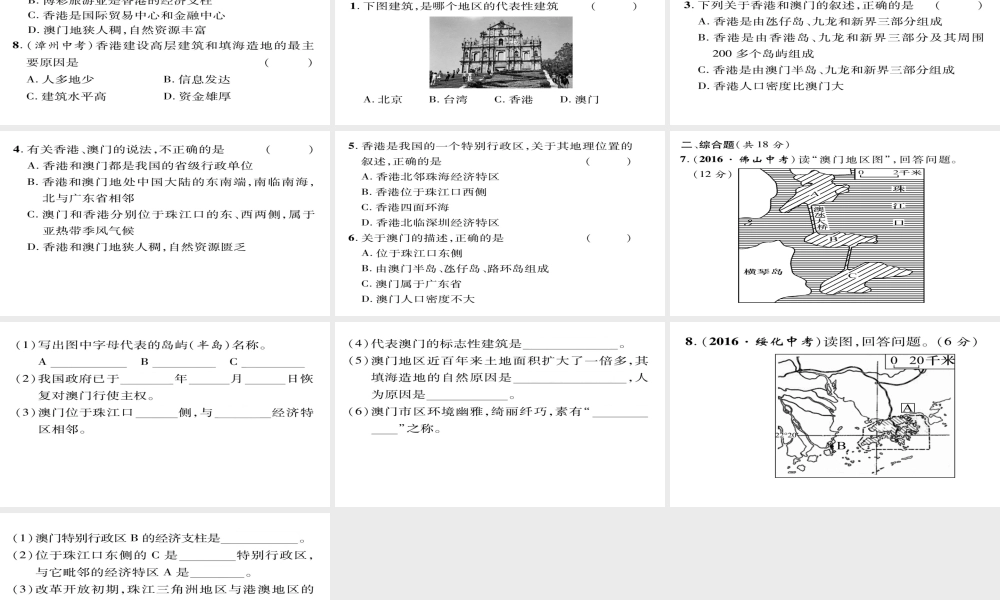Choose answer D. 澳门 under the photo

pos(579,99)
